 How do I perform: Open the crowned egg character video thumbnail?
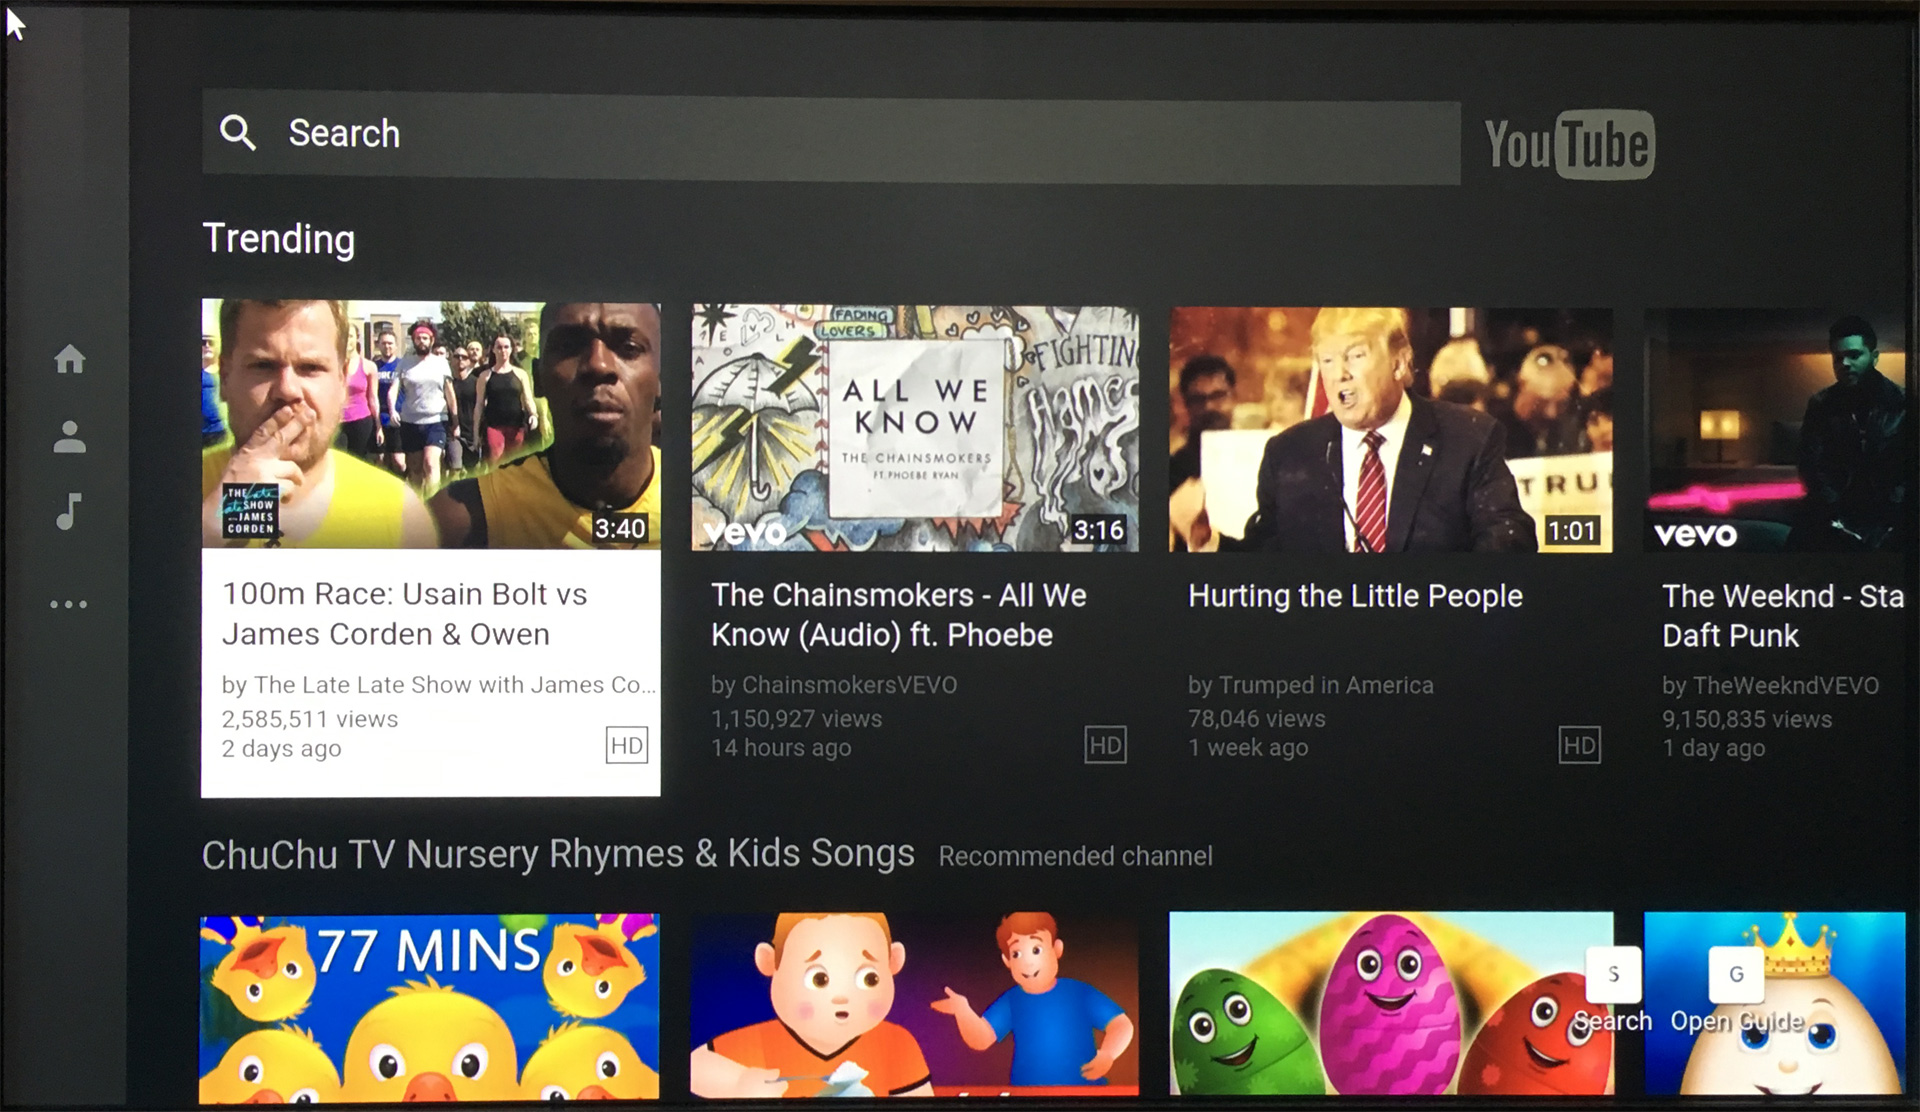[x=1775, y=1003]
